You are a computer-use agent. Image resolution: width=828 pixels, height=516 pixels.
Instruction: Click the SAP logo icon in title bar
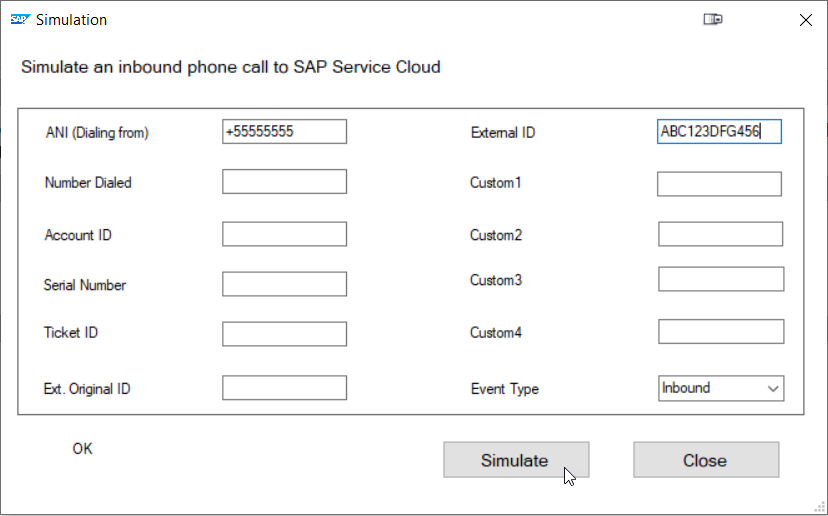pyautogui.click(x=21, y=20)
